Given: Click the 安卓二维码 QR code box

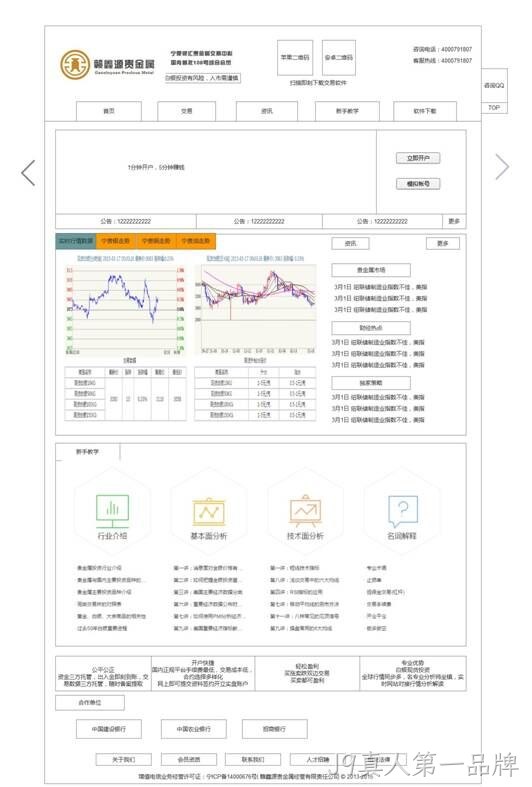Looking at the screenshot, I should coord(339,58).
